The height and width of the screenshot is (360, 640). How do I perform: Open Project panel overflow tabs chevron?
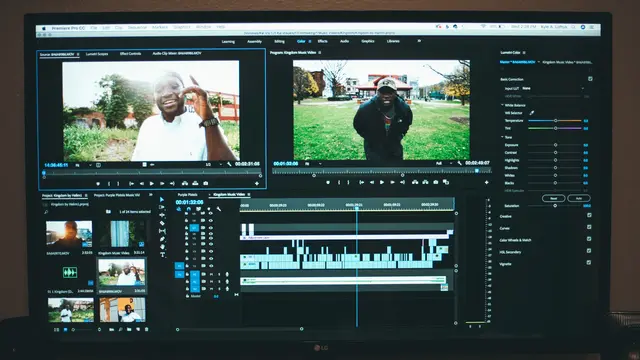coord(151,195)
